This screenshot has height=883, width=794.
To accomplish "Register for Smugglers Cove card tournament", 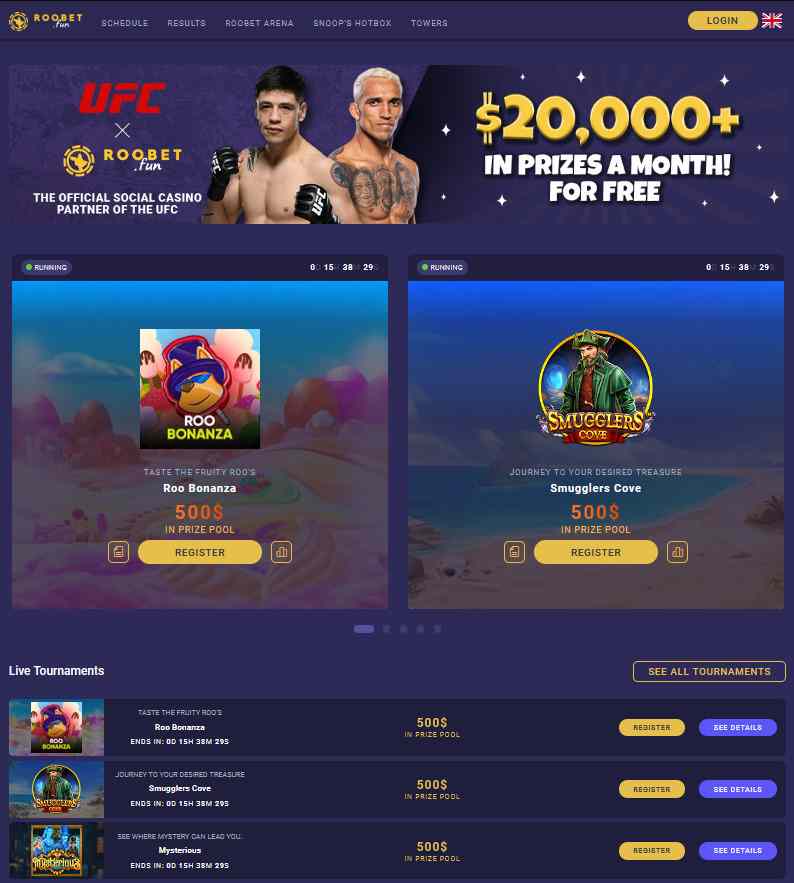I will [x=596, y=552].
